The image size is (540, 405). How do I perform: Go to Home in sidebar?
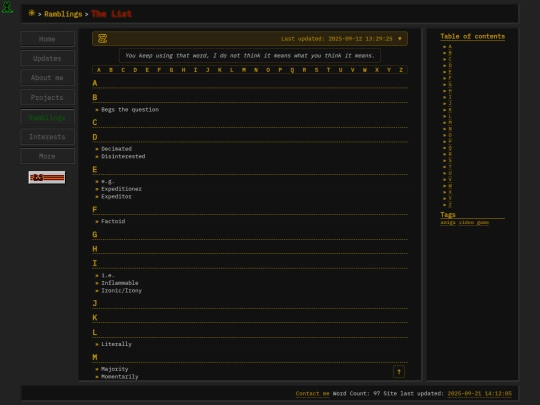pos(47,39)
